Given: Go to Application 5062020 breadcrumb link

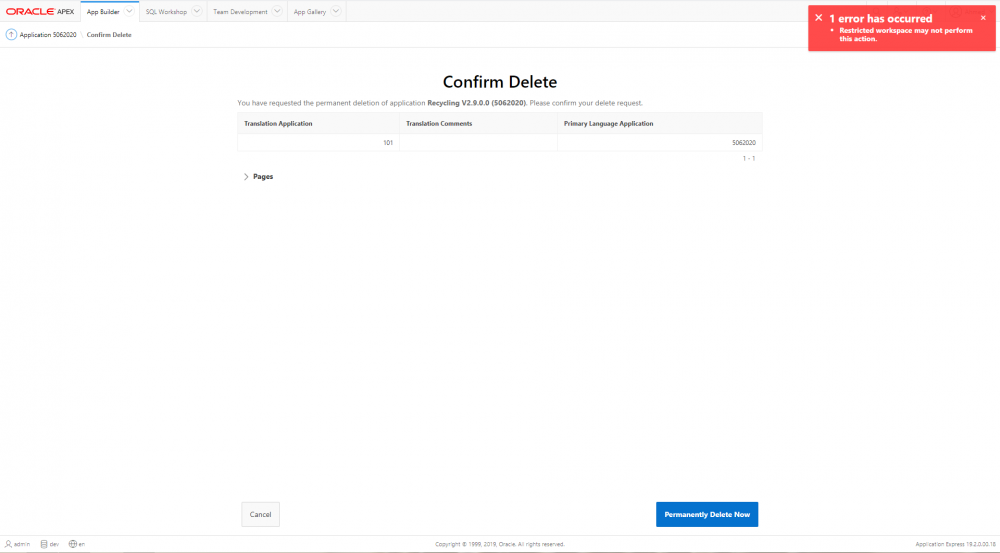Looking at the screenshot, I should tap(48, 35).
